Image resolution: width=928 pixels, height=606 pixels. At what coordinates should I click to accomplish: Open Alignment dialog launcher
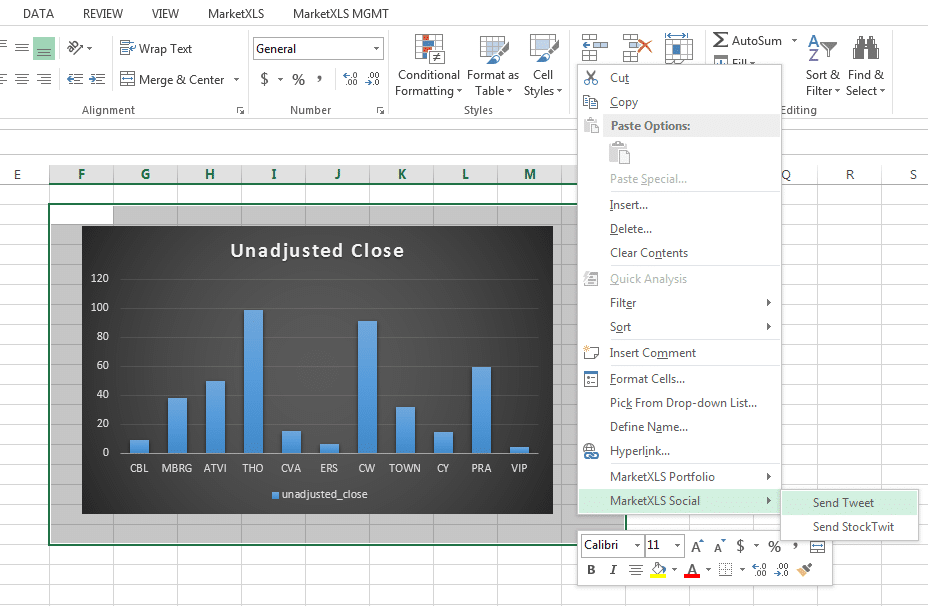point(240,111)
